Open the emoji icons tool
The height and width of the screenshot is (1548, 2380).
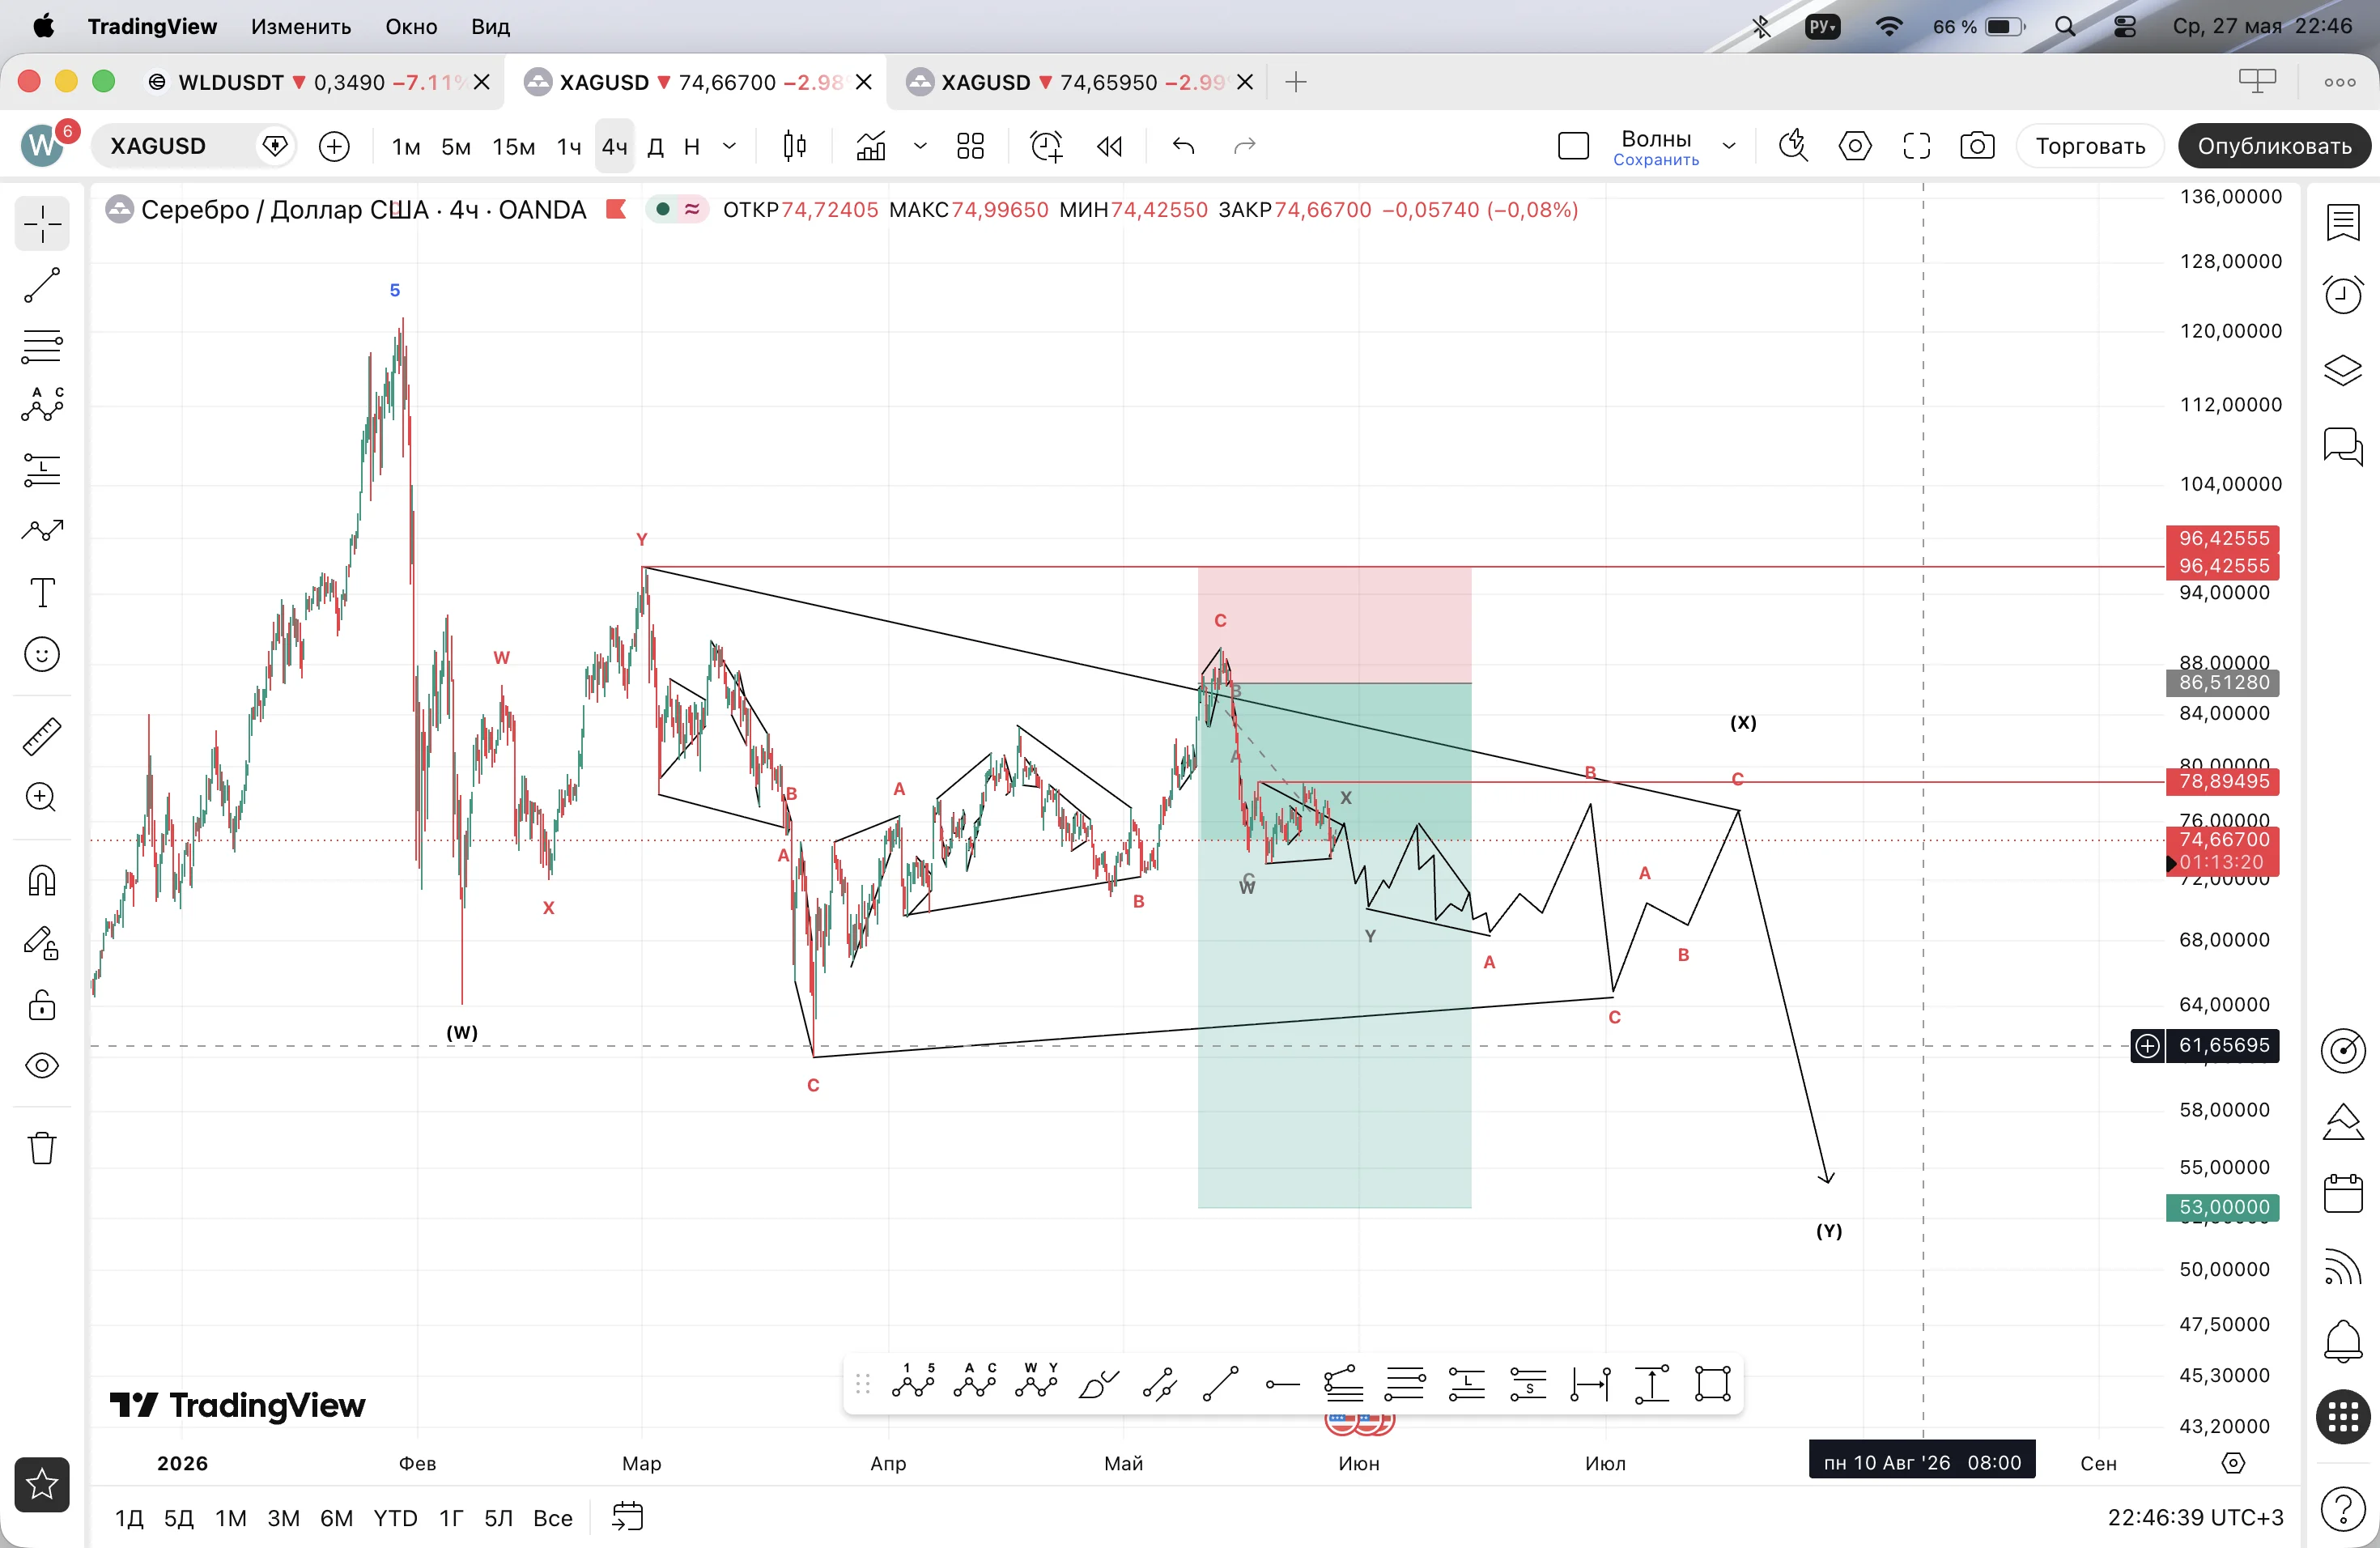coord(42,654)
